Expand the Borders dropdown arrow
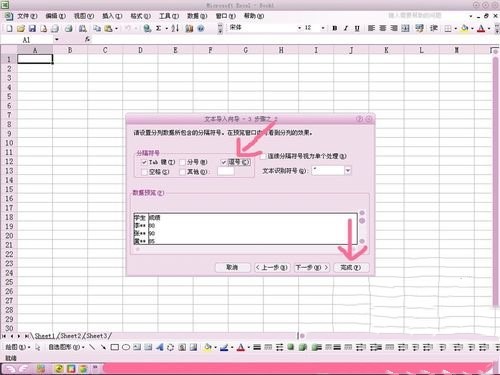 [455, 29]
